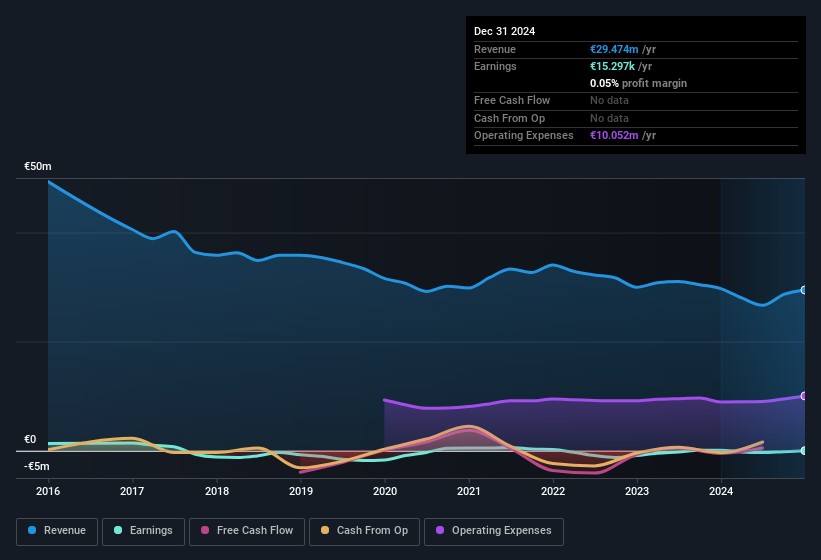Click the 0.05% profit margin text

[638, 83]
